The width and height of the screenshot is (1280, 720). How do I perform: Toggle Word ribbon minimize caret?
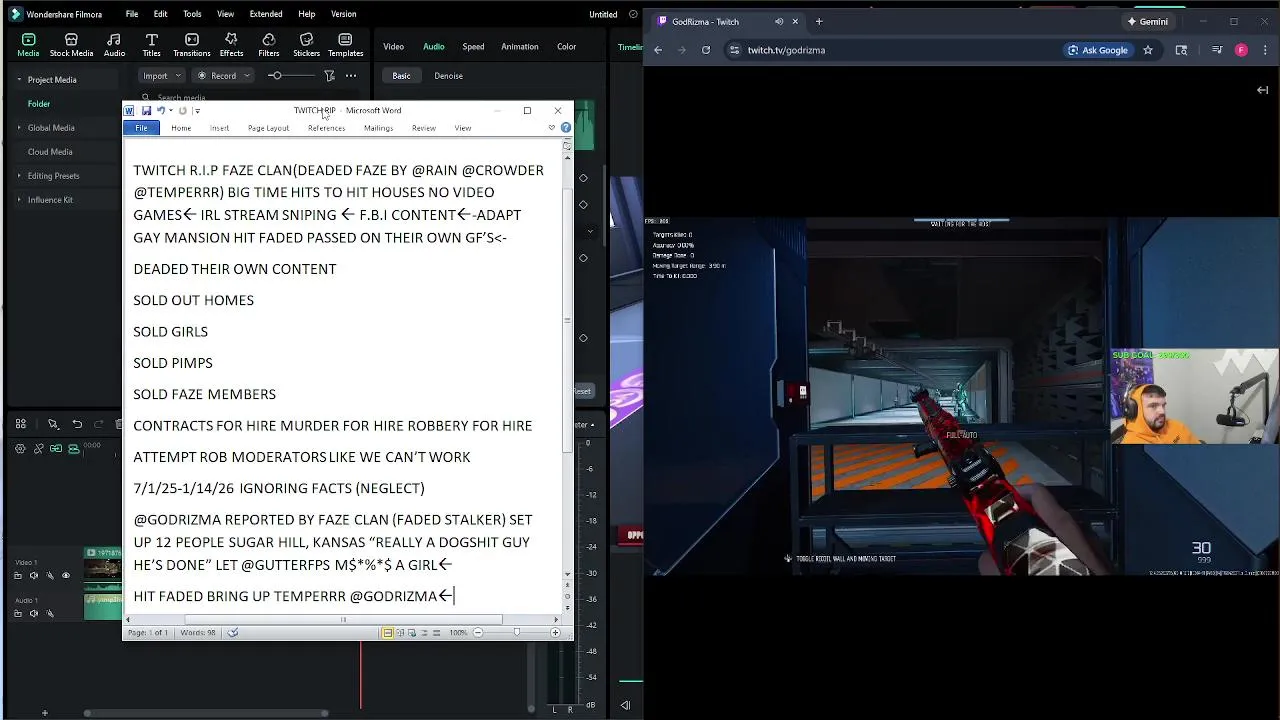[x=551, y=128]
